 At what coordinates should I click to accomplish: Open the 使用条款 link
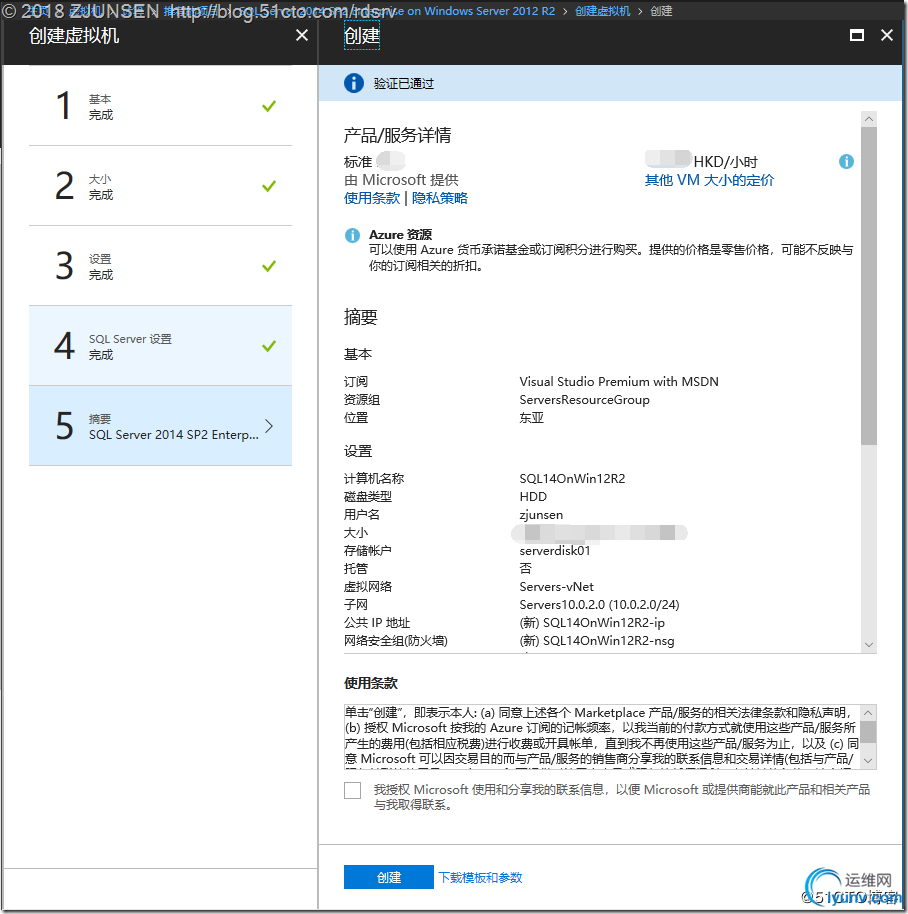[x=372, y=198]
